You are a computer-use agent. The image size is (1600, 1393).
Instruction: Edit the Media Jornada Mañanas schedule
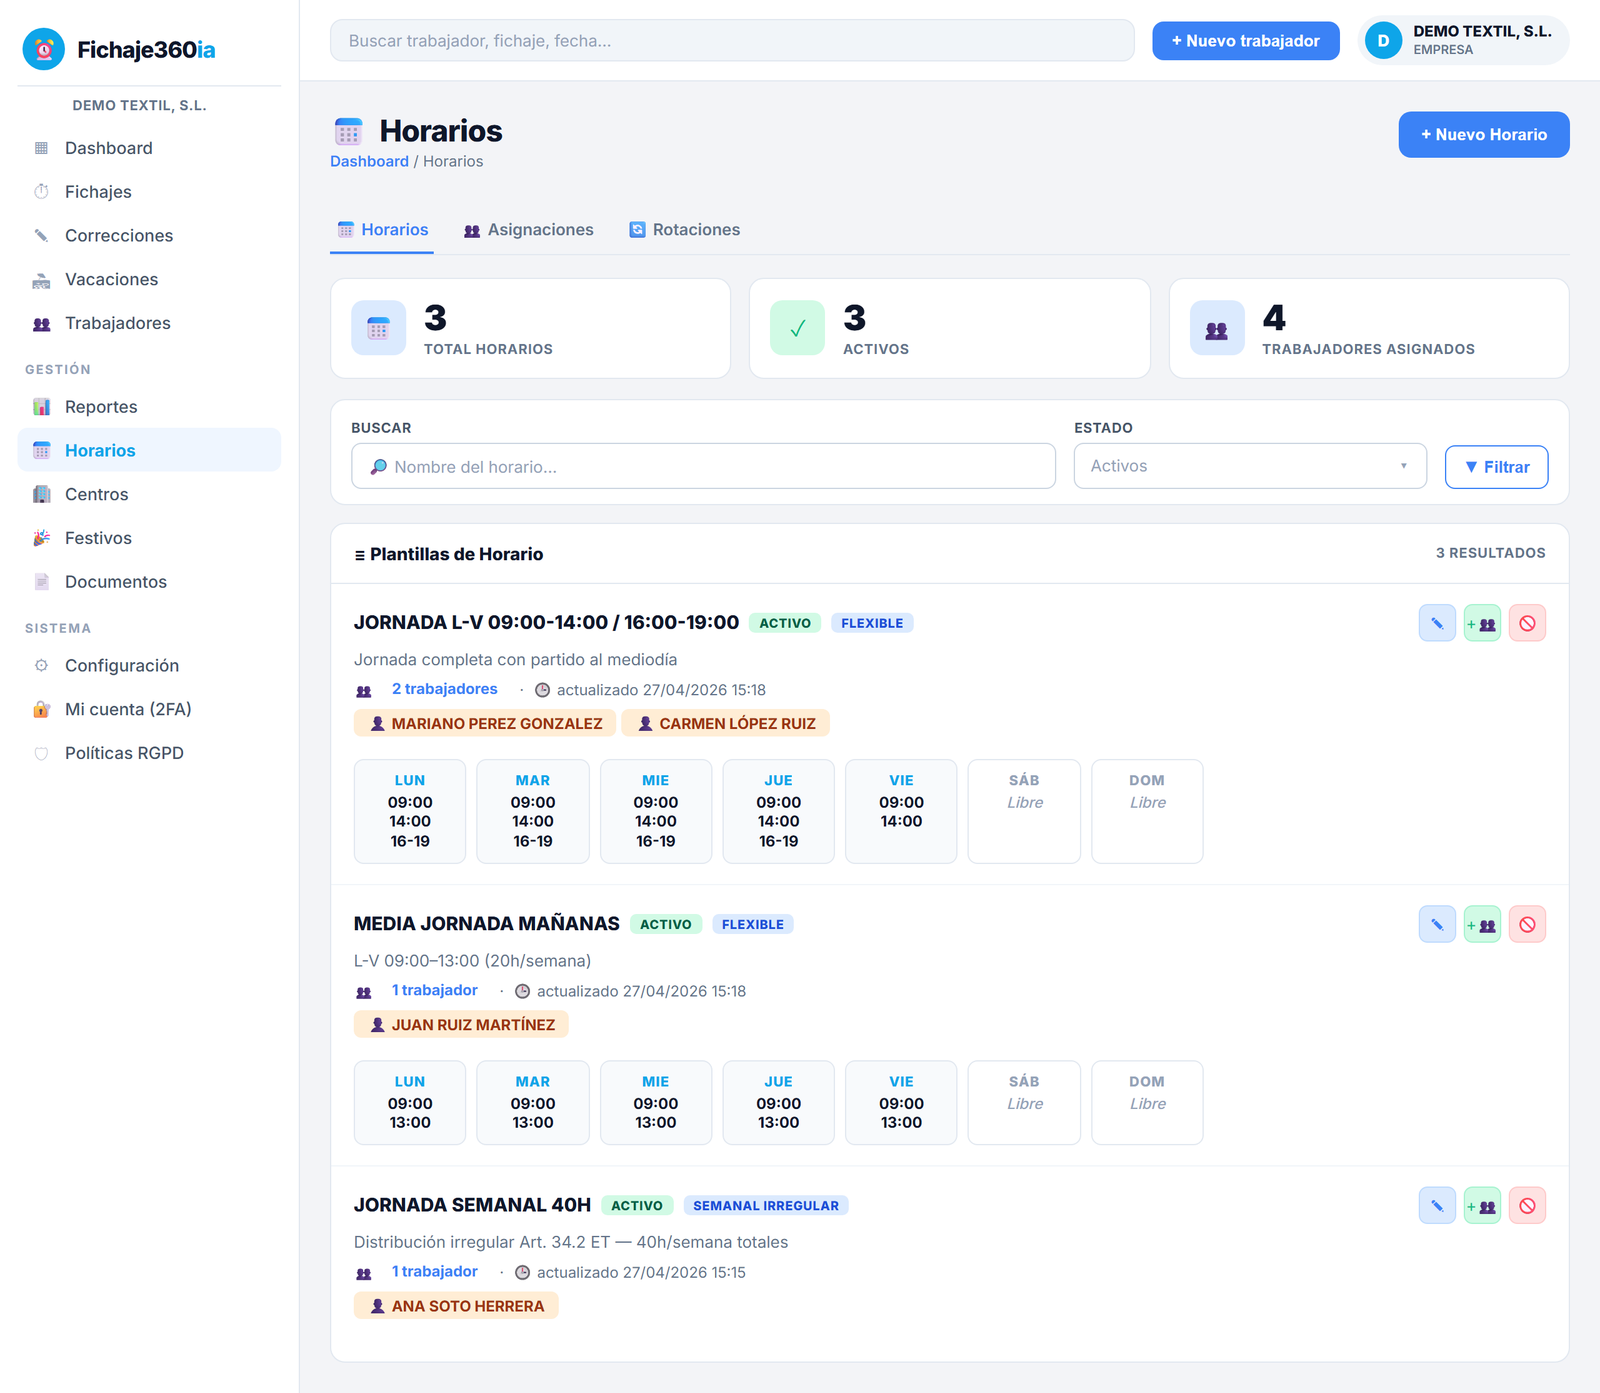tap(1437, 924)
